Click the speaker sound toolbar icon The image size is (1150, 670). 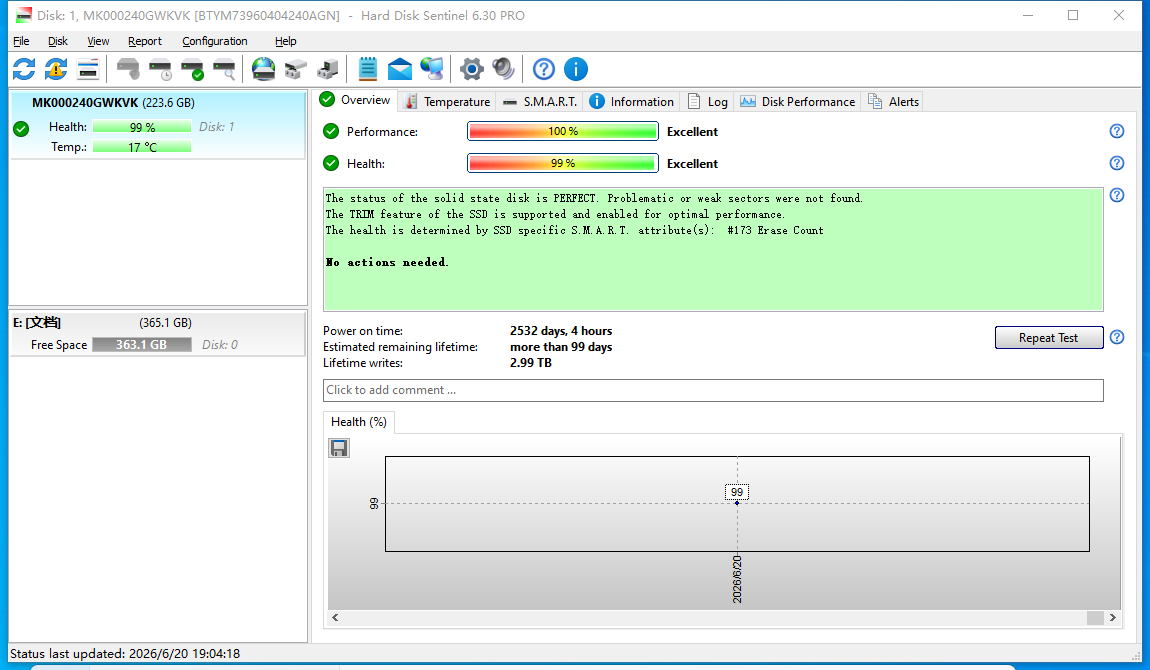(503, 70)
